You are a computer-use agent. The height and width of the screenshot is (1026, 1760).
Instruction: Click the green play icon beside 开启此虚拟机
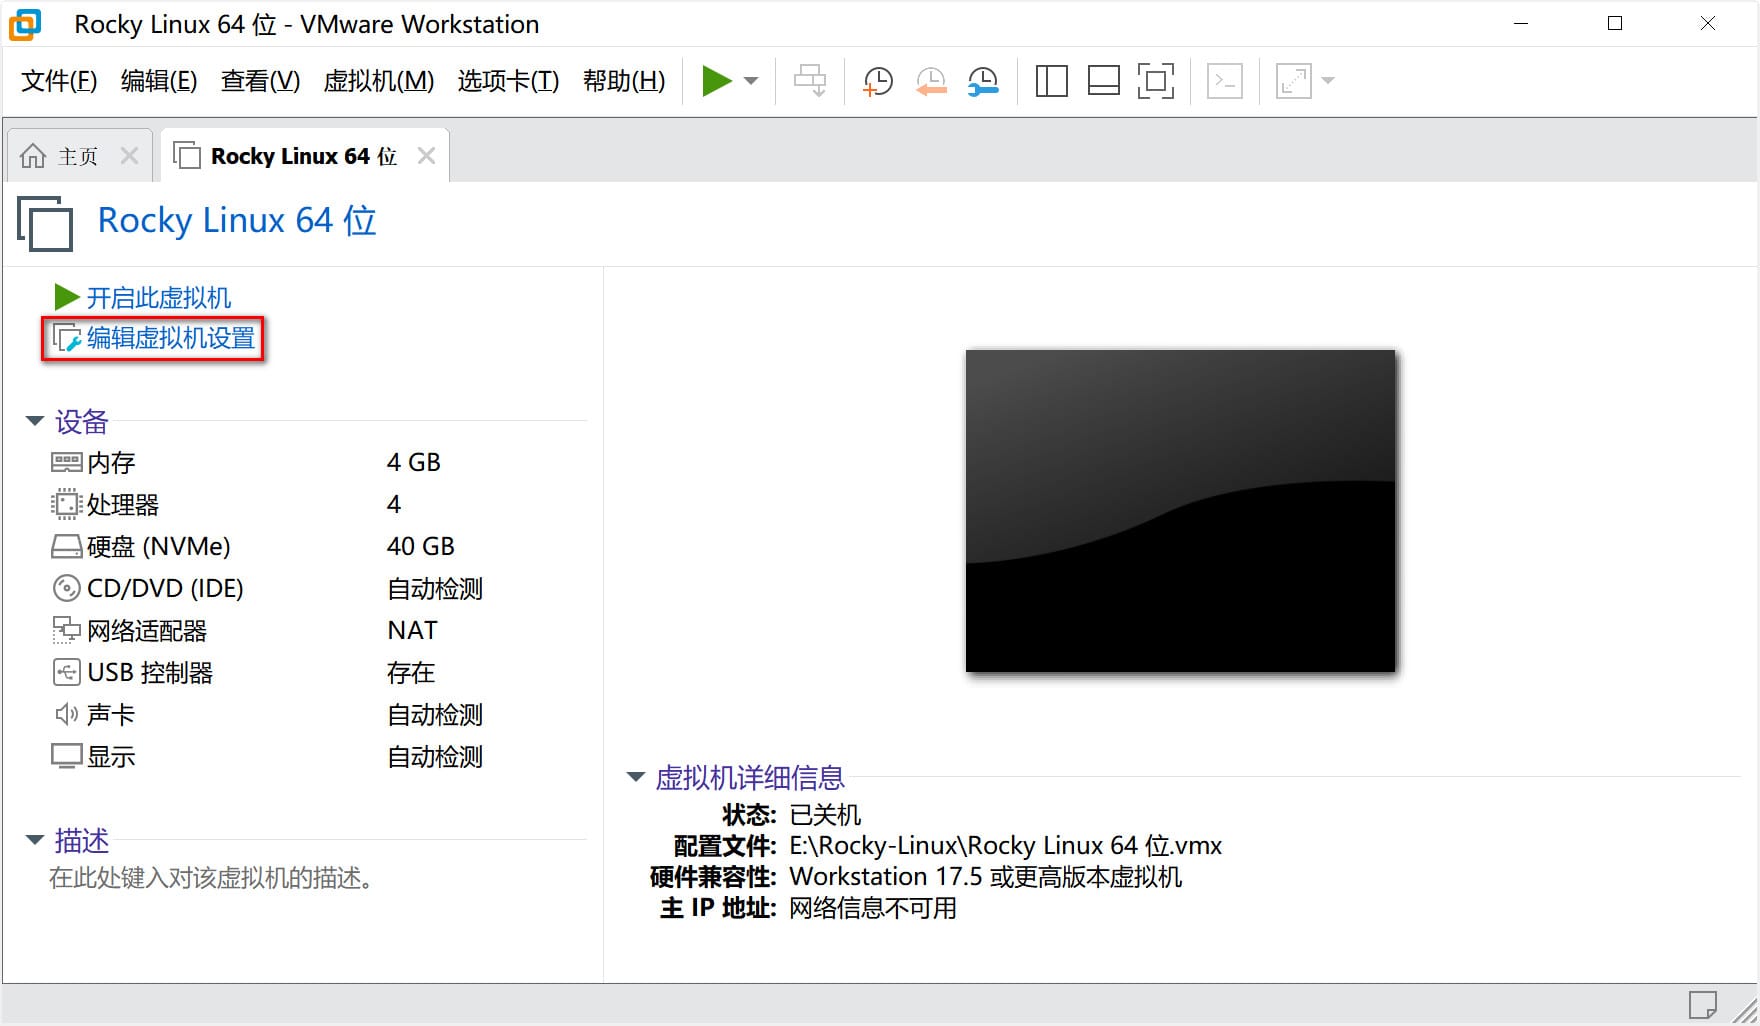click(66, 297)
